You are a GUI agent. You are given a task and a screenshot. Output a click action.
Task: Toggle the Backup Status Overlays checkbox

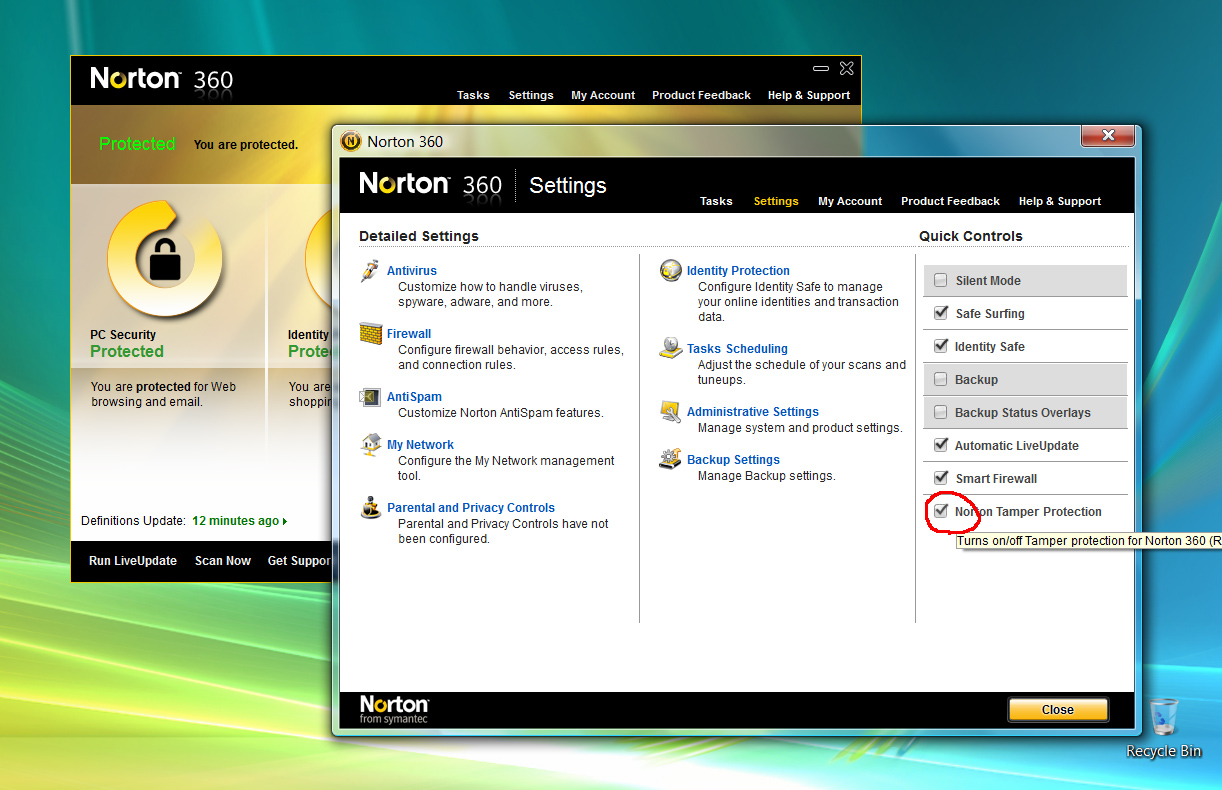(x=940, y=412)
